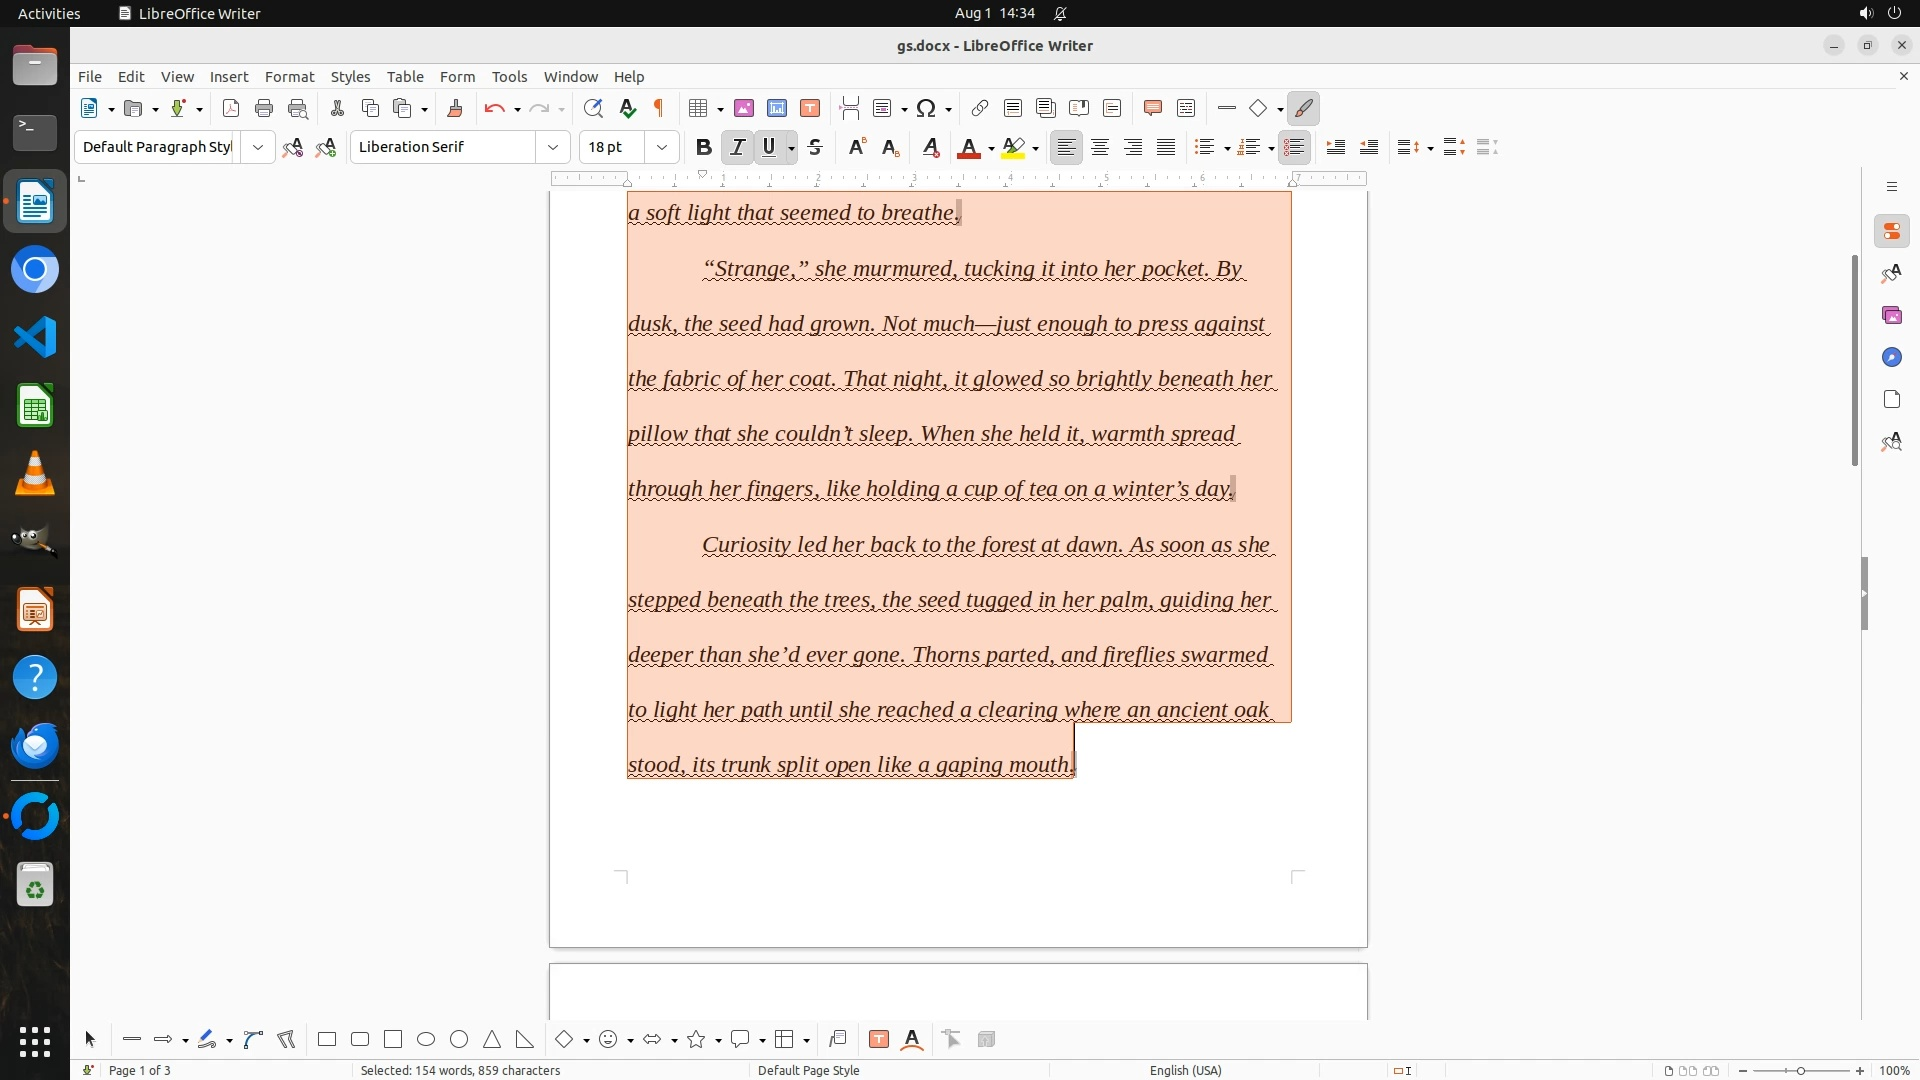Open the font size dropdown
The height and width of the screenshot is (1080, 1920).
[662, 147]
